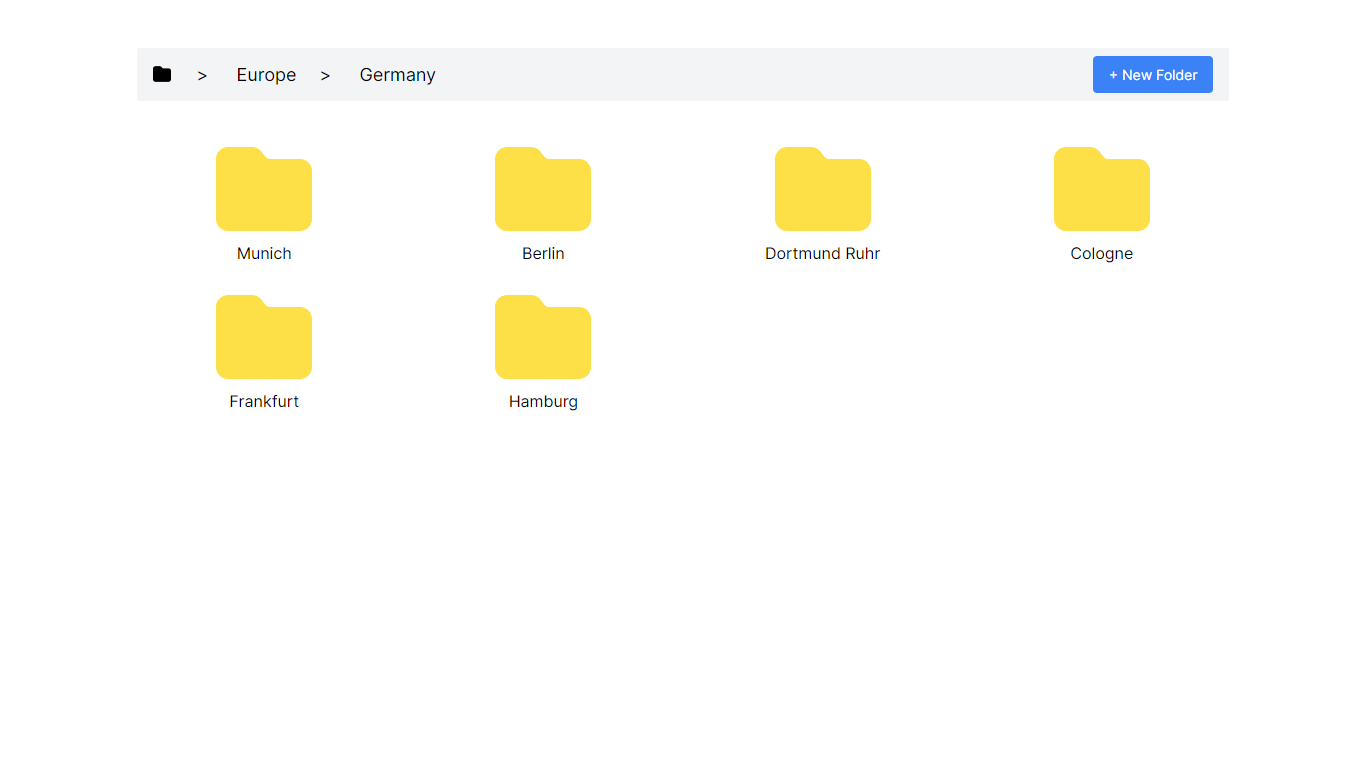
Task: Click the black root folder icon in breadcrumb
Action: [x=162, y=75]
